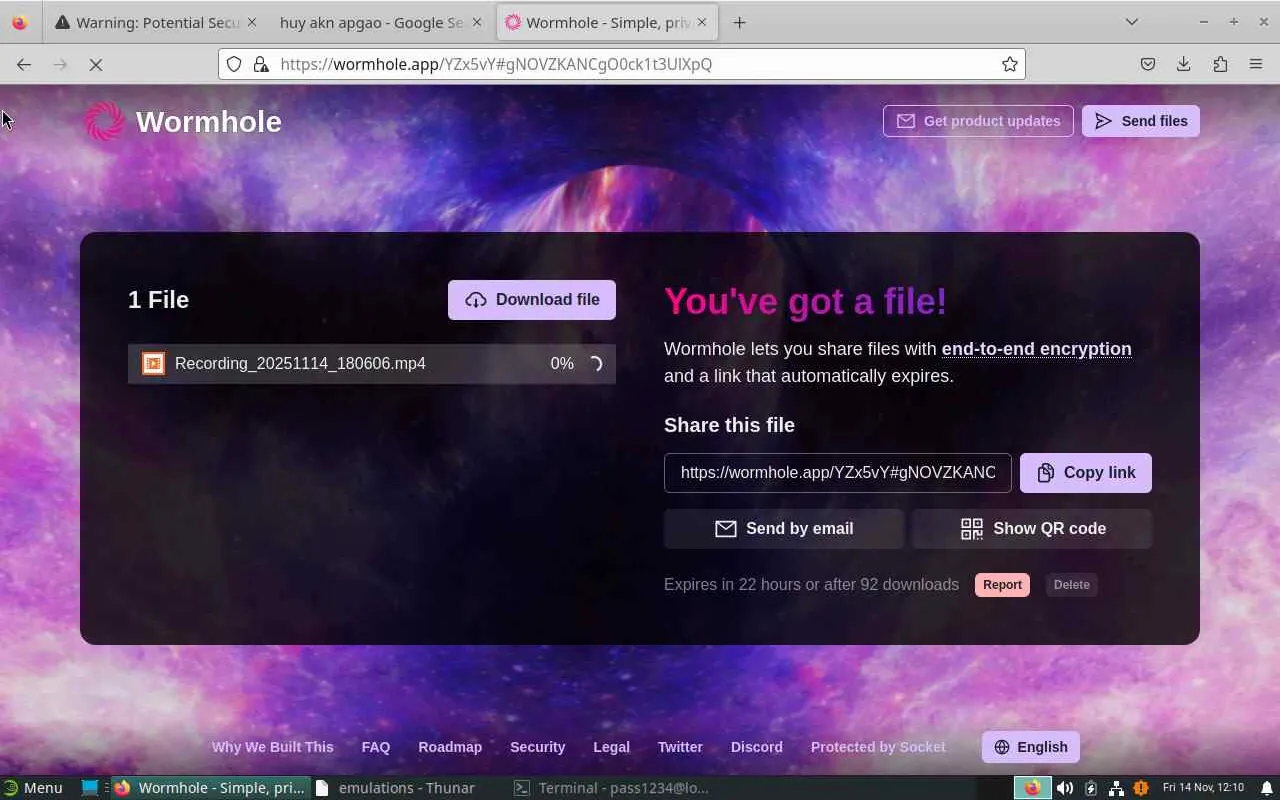1280x800 pixels.
Task: Open the Protected by Socket link
Action: tap(878, 747)
